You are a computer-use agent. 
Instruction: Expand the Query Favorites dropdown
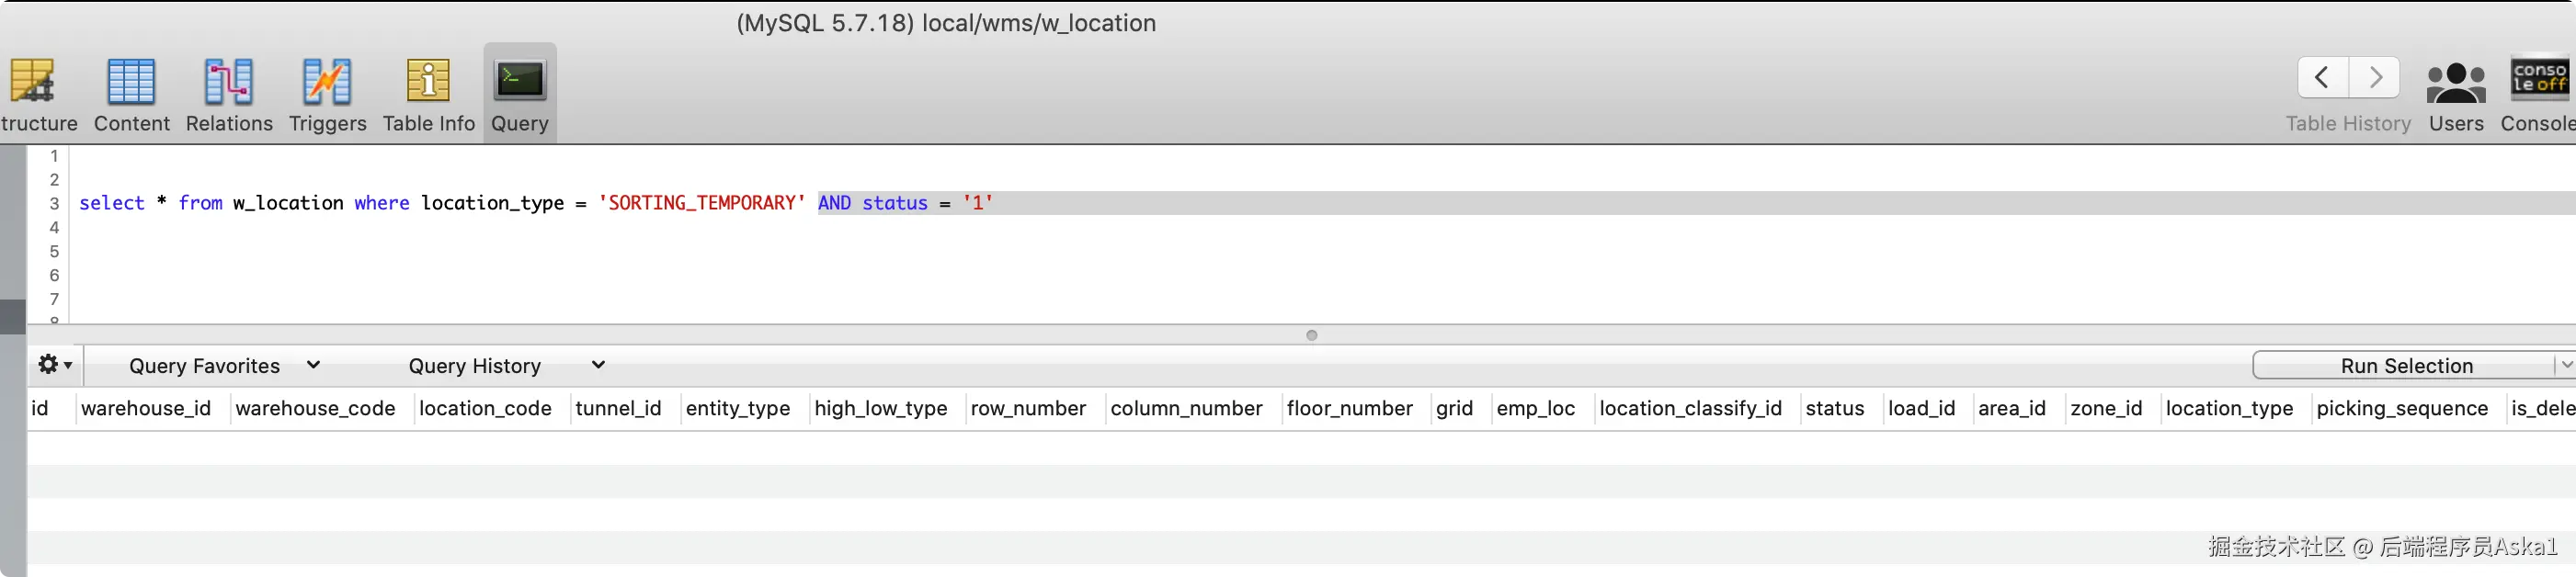coord(224,366)
